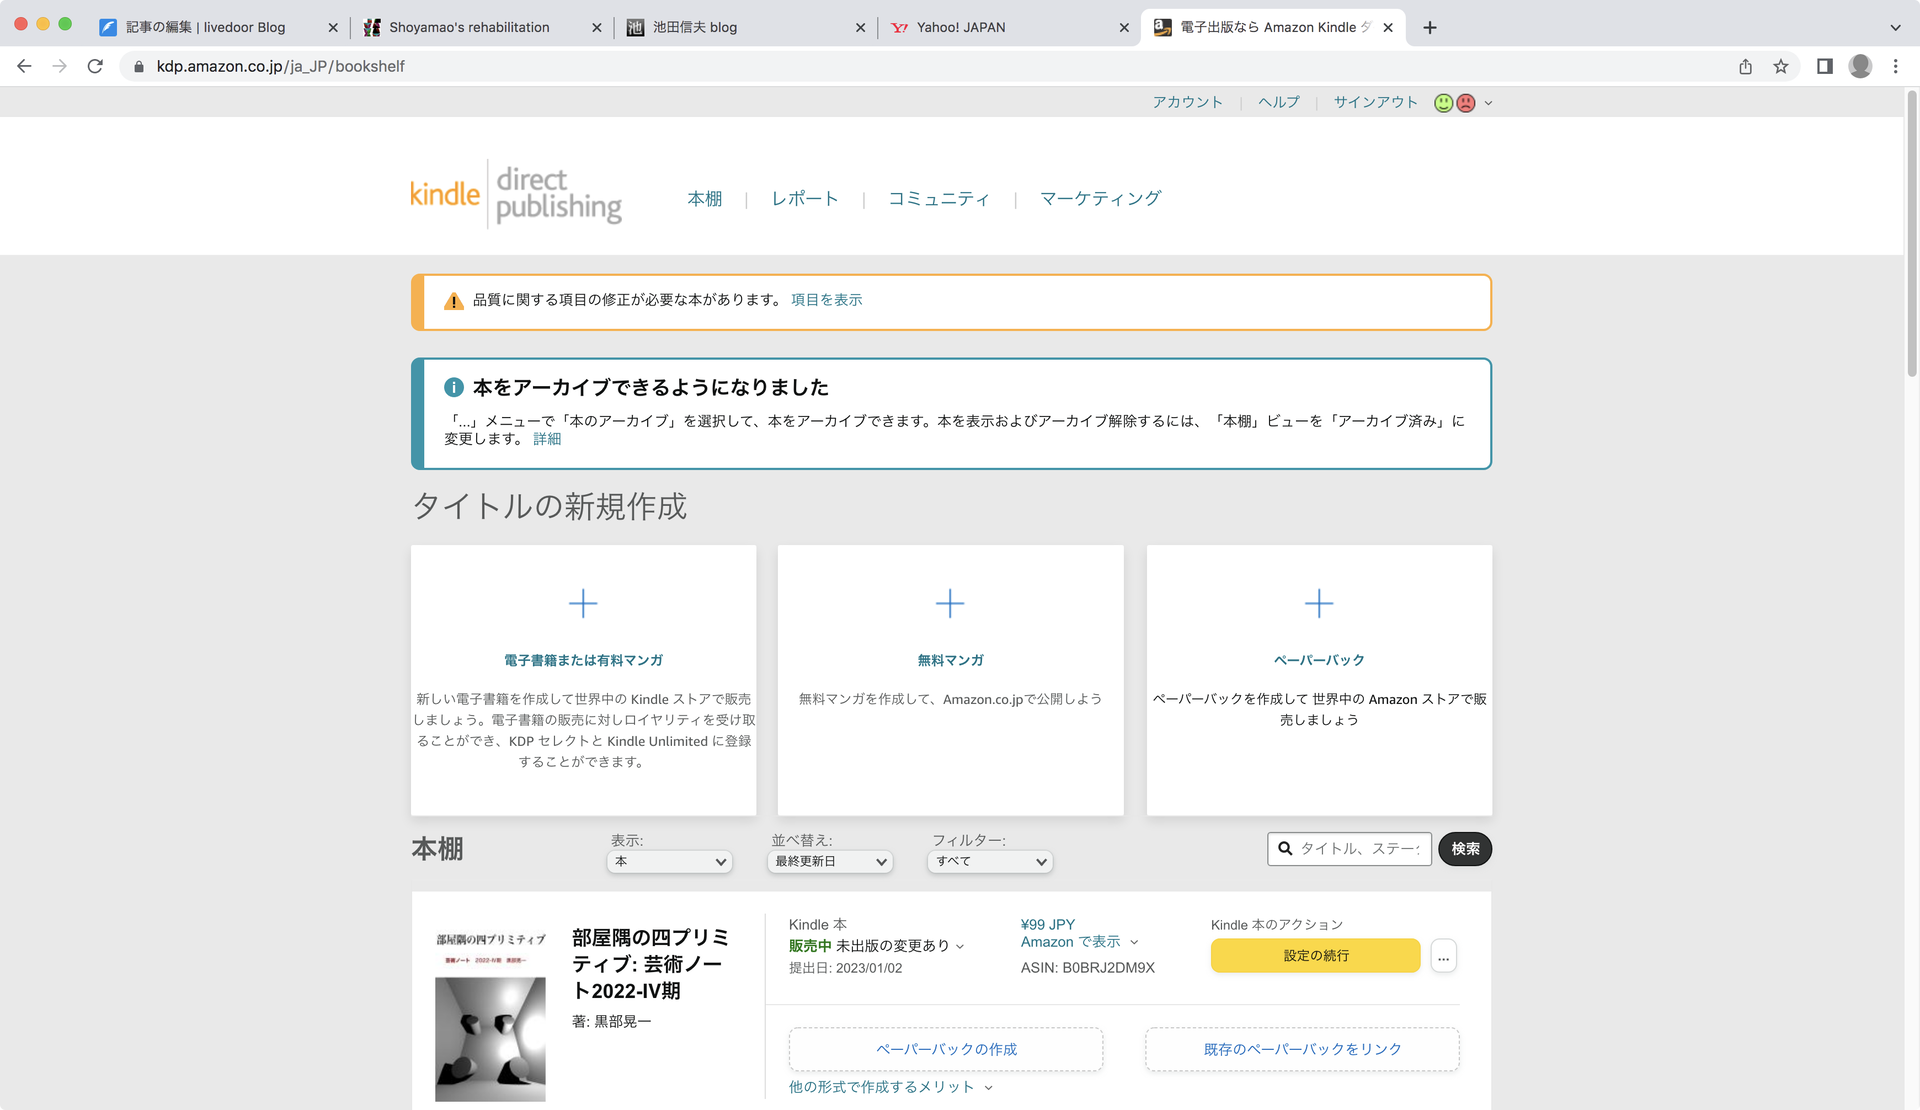Expand the feedback dropdown arrow beside smileys
Image resolution: width=1920 pixels, height=1110 pixels.
tap(1488, 103)
